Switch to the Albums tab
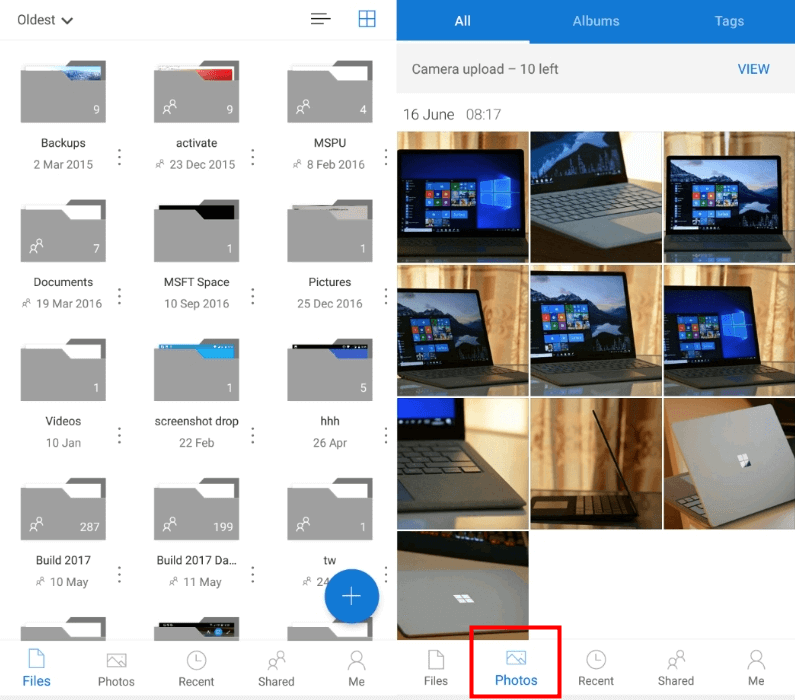 [595, 21]
